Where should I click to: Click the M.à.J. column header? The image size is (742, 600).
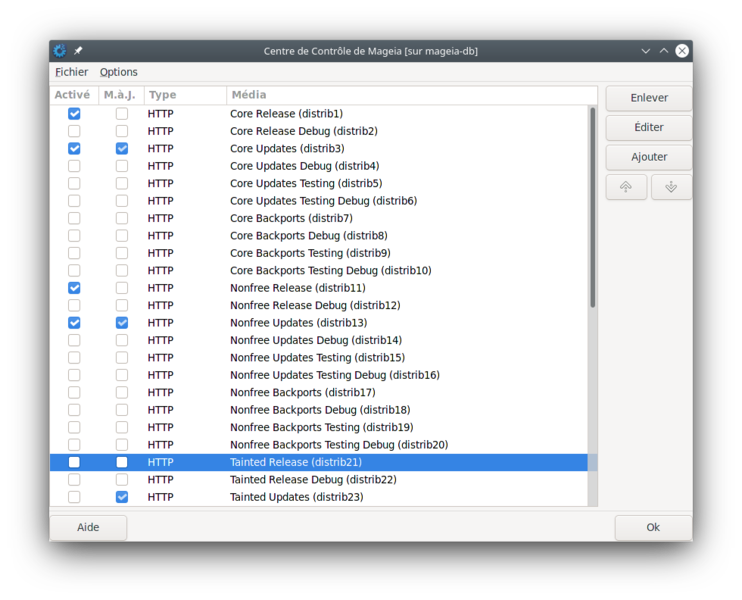click(x=121, y=95)
